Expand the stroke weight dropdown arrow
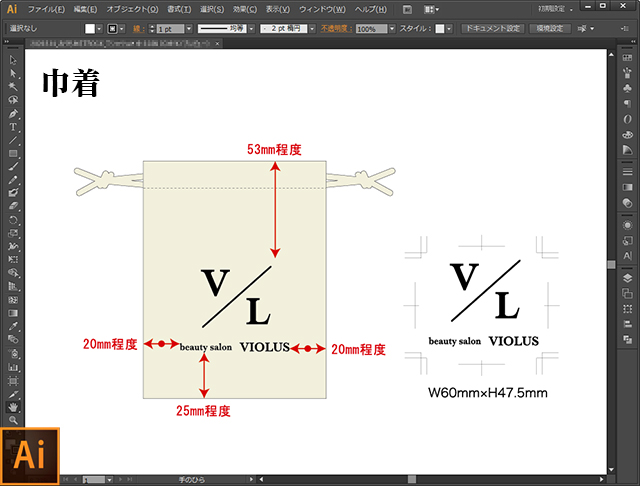This screenshot has height=486, width=640. pos(189,29)
